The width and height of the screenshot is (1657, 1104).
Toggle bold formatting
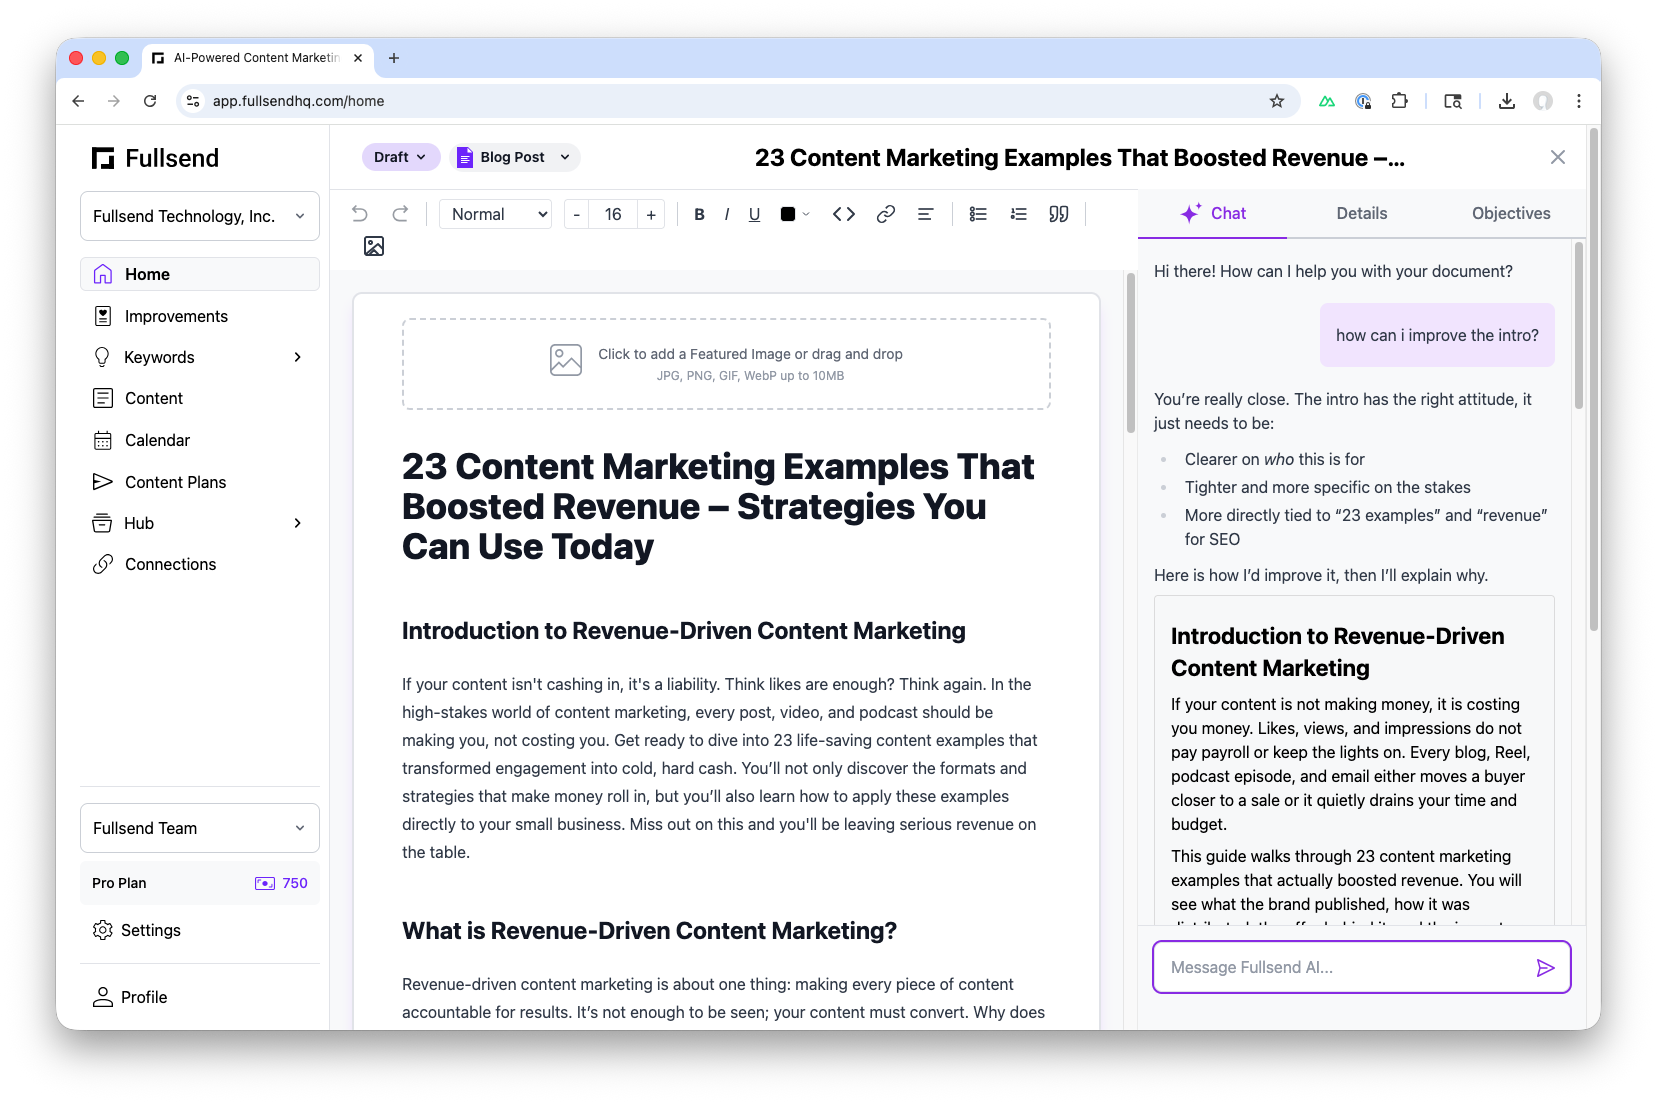click(699, 213)
